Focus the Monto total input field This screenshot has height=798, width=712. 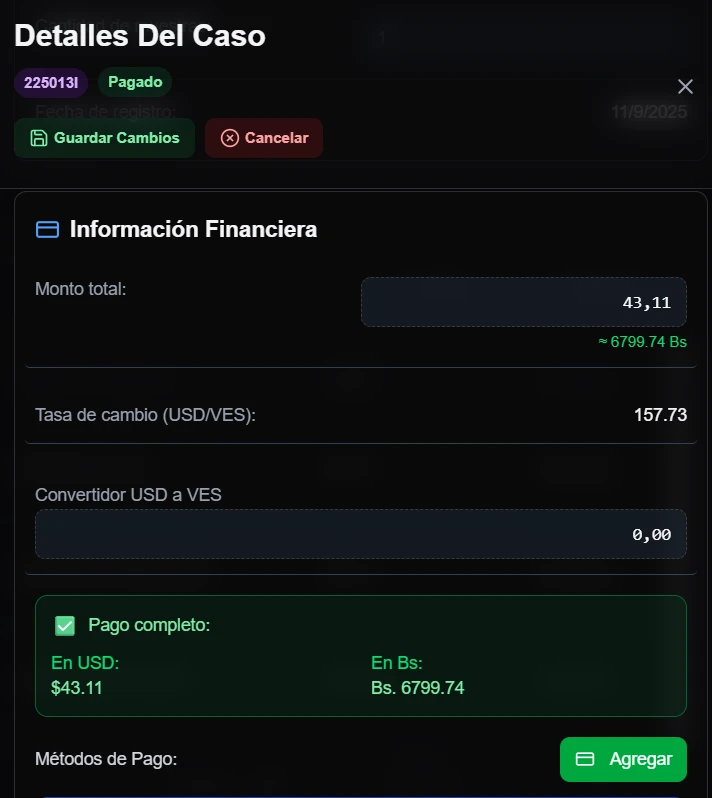(x=523, y=302)
